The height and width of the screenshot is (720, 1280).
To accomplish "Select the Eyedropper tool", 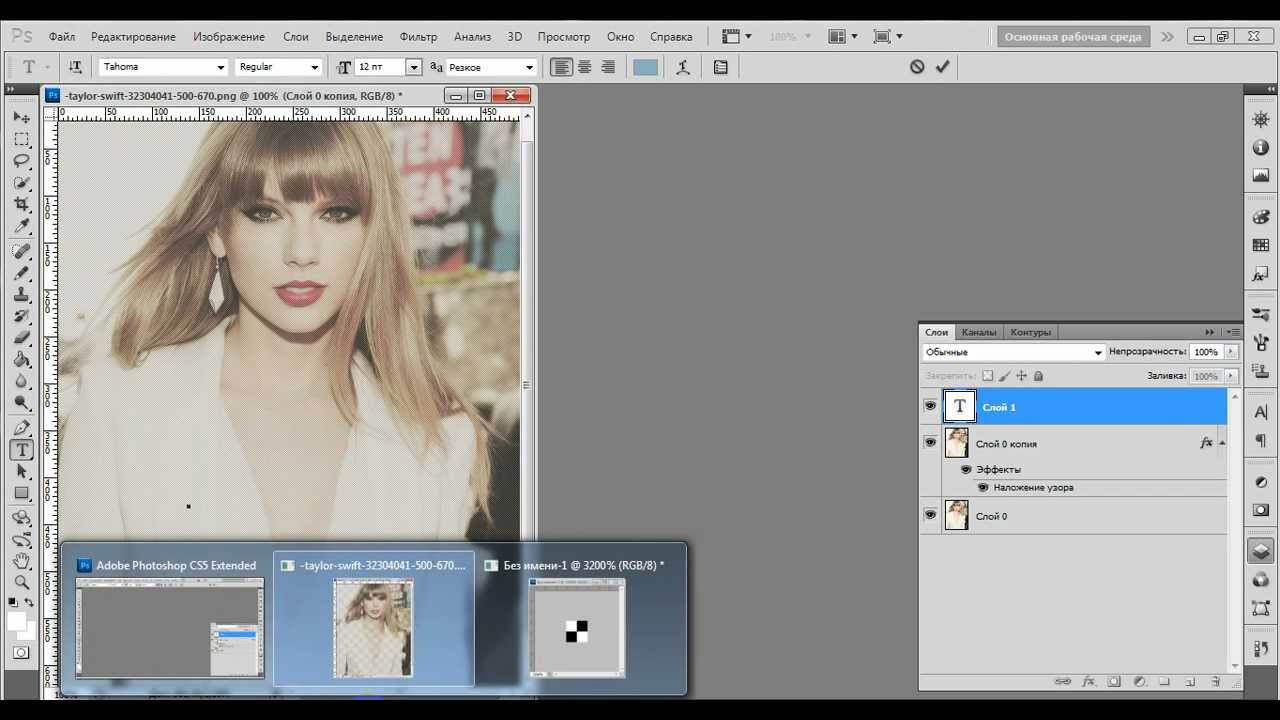I will coord(21,226).
